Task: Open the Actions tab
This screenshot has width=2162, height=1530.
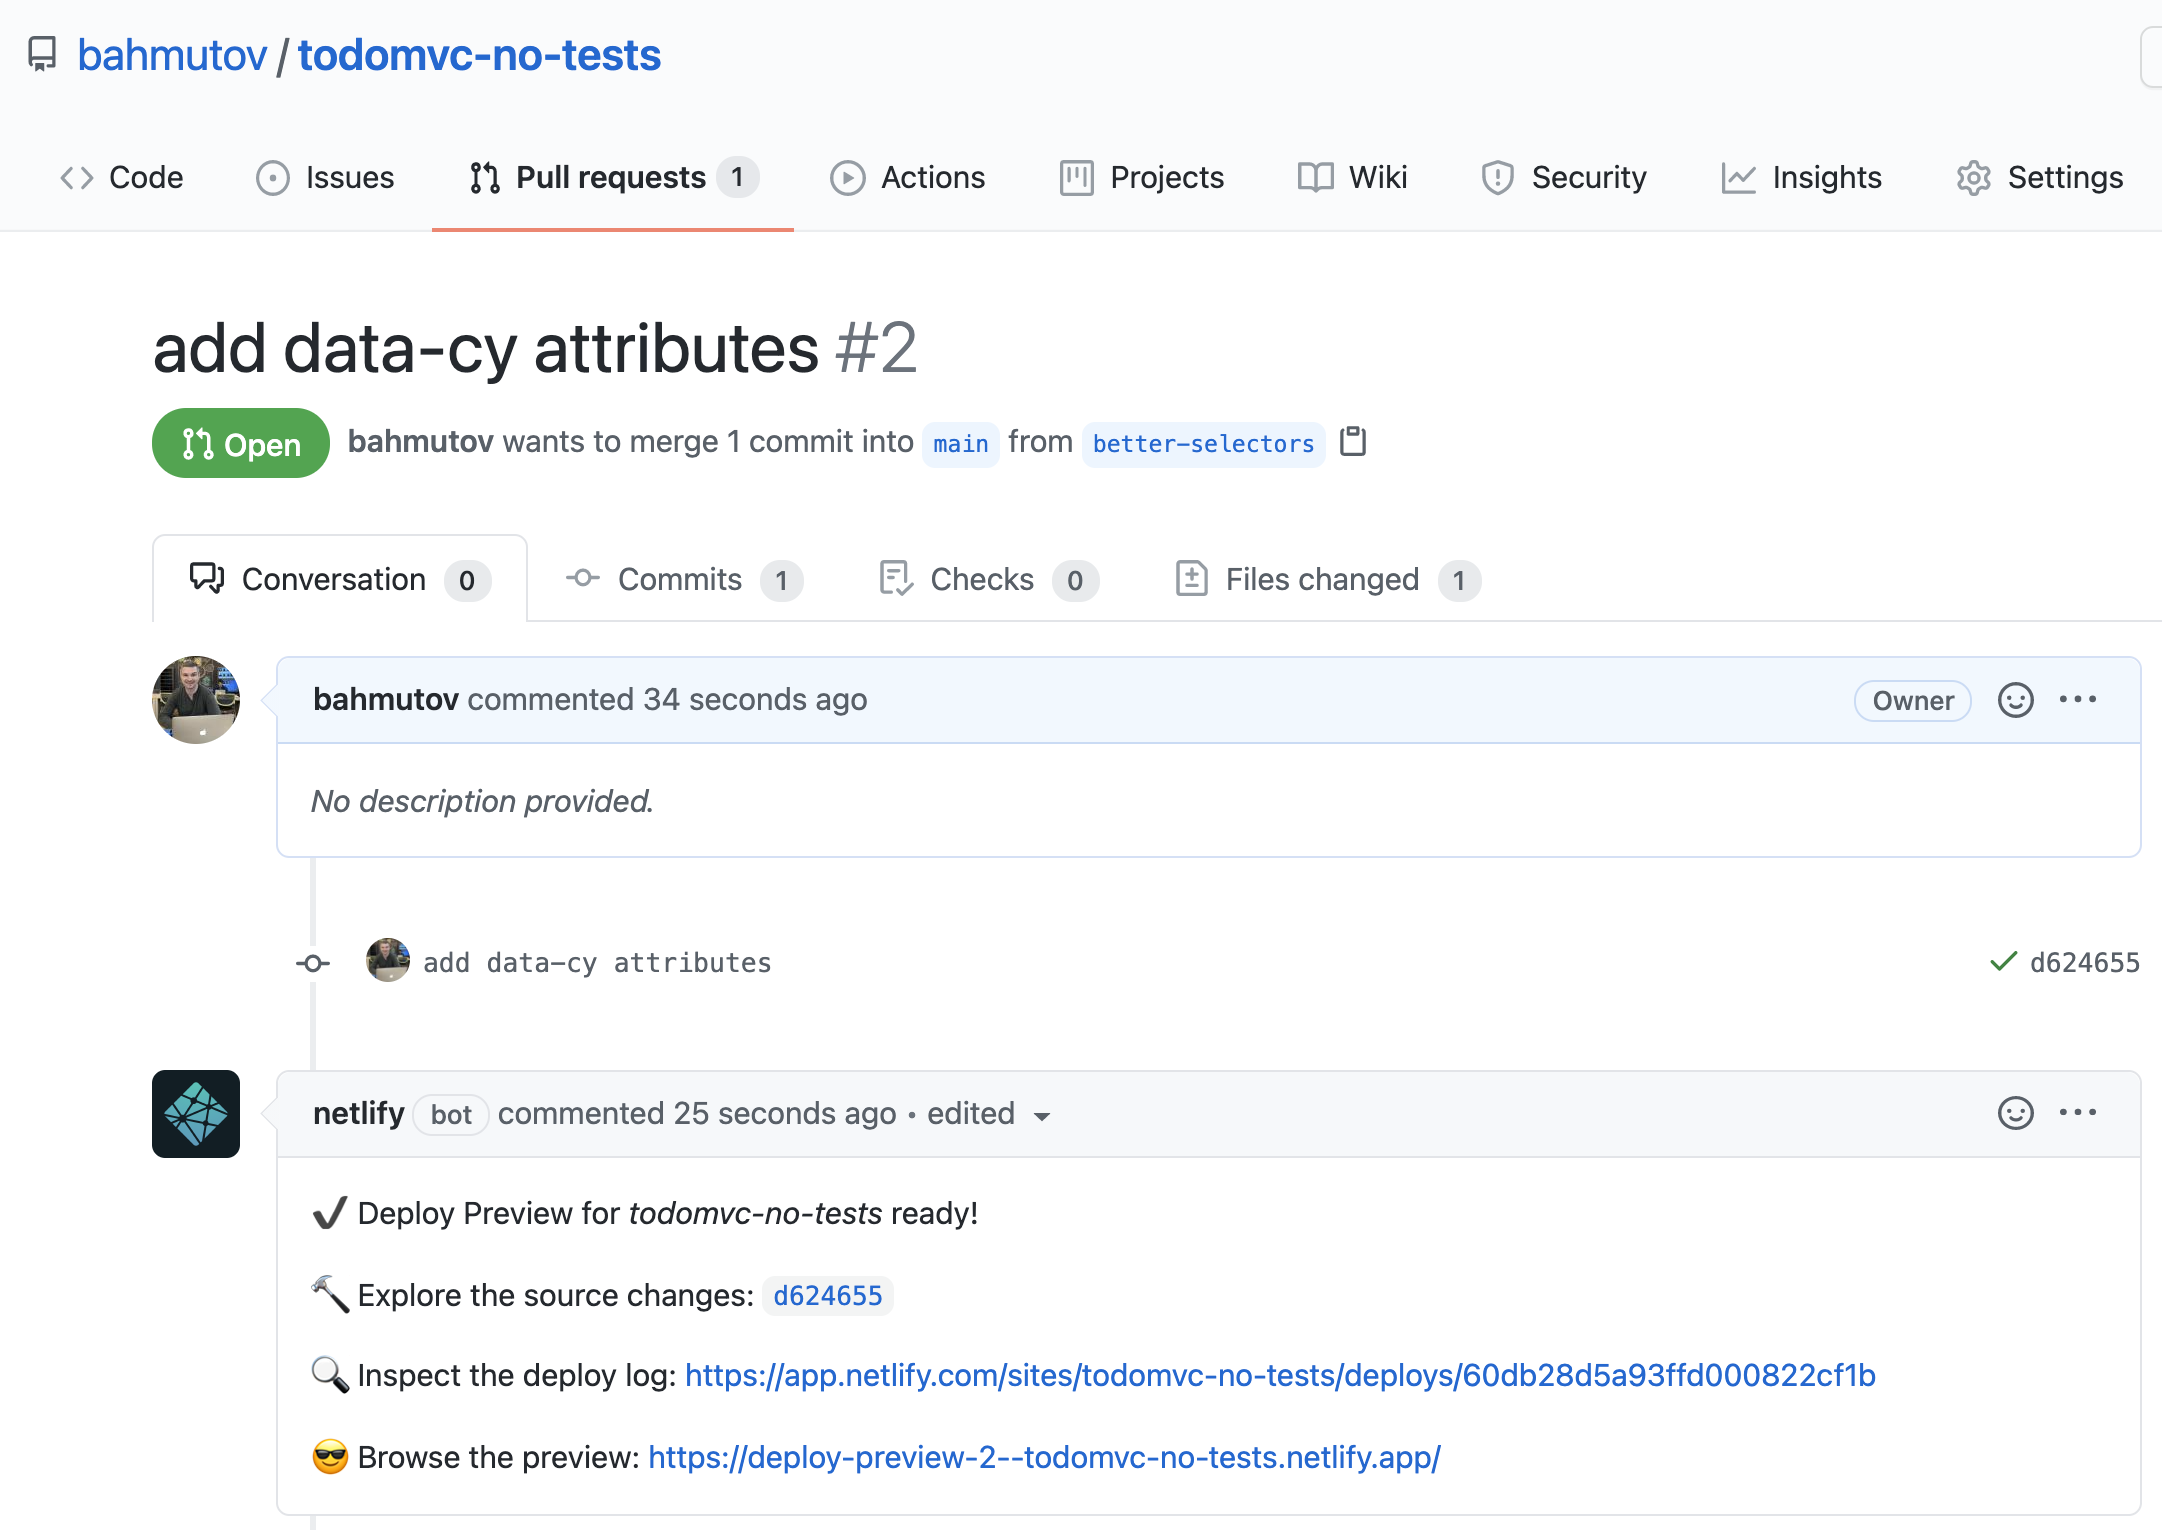Action: [908, 178]
